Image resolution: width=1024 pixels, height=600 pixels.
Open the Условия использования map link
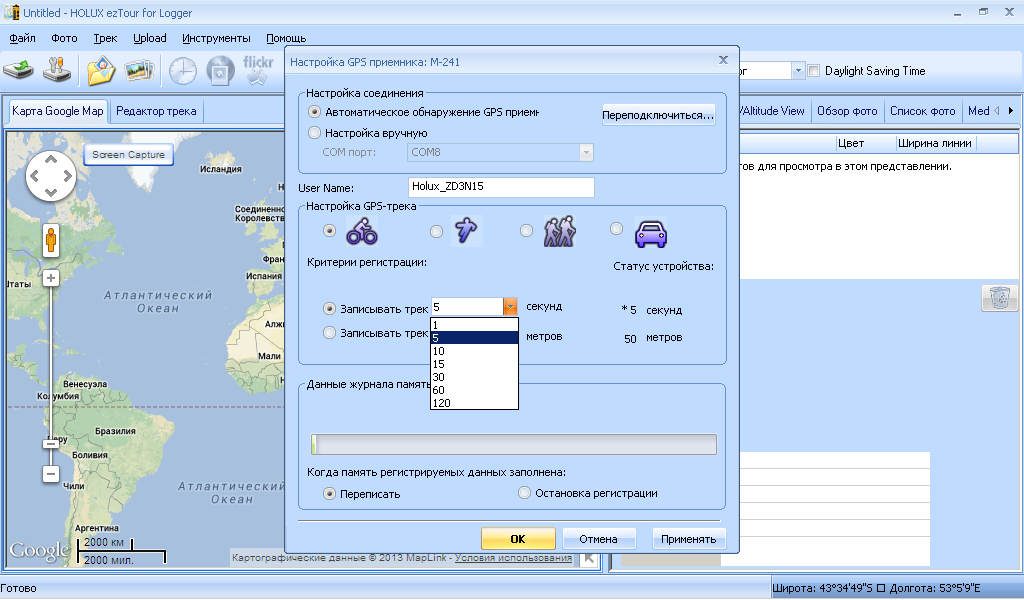[x=513, y=558]
